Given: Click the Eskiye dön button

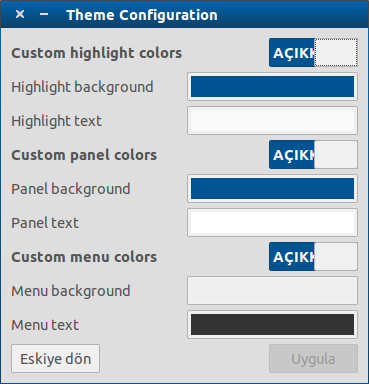Looking at the screenshot, I should click(55, 359).
